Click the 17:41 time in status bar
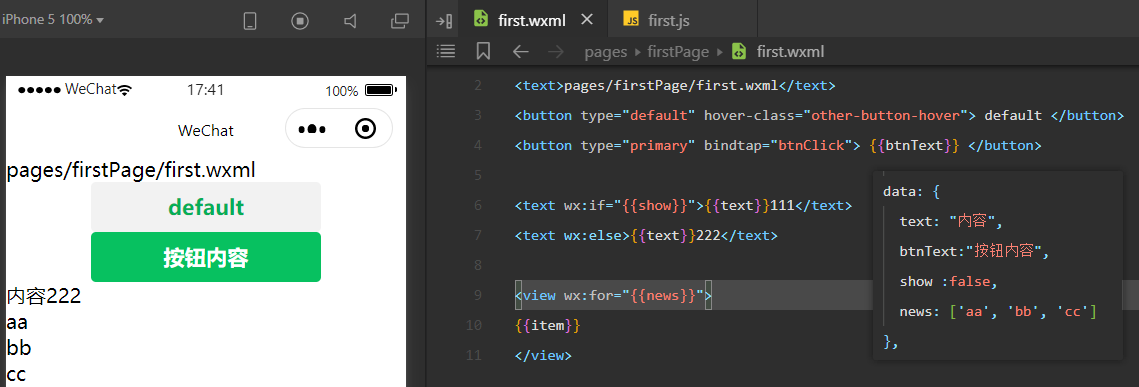The image size is (1139, 387). click(205, 90)
